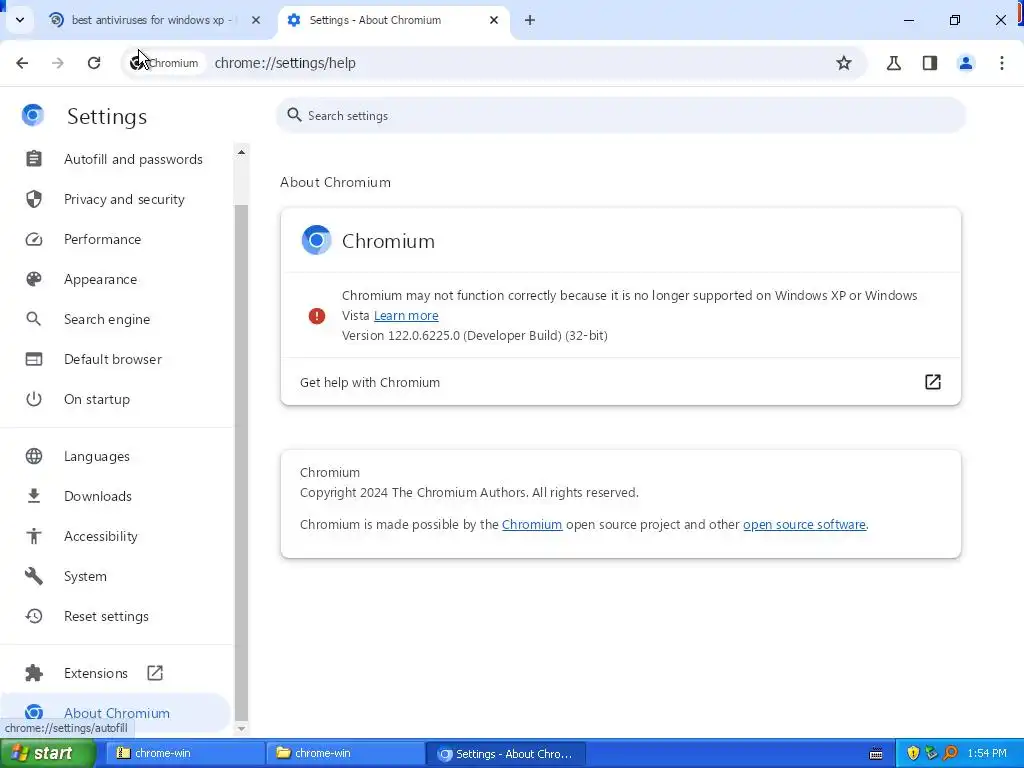Click the red error warning icon
Image resolution: width=1024 pixels, height=768 pixels.
[317, 316]
